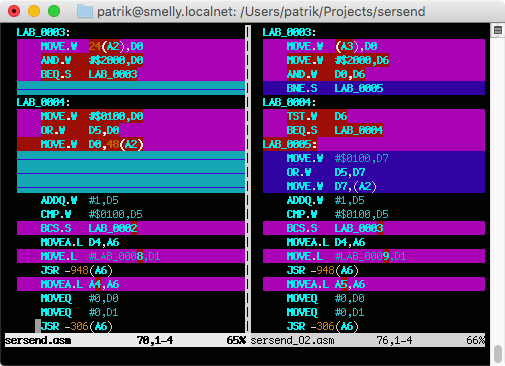The image size is (505, 366).
Task: Click the vertical divider between vimdiff panes
Action: 248,179
